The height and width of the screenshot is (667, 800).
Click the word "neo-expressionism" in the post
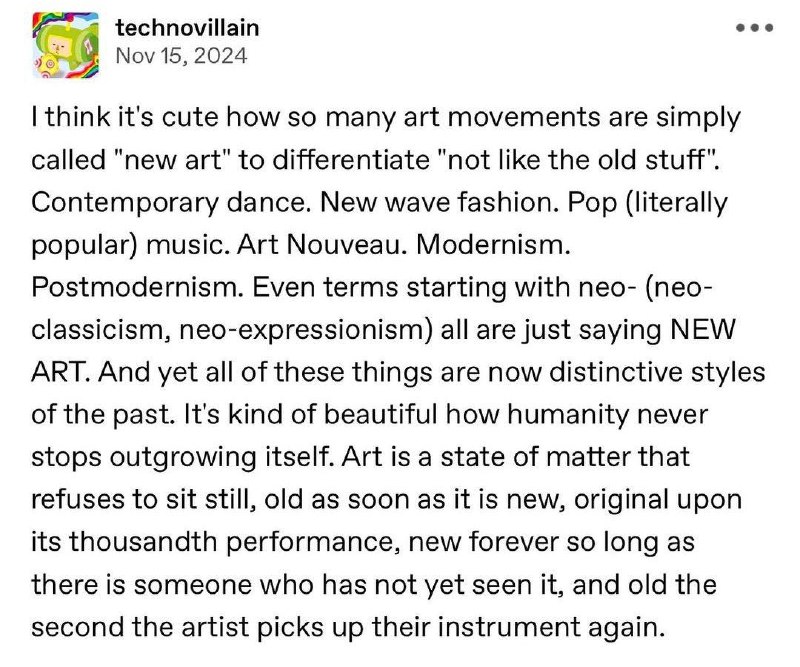302,331
